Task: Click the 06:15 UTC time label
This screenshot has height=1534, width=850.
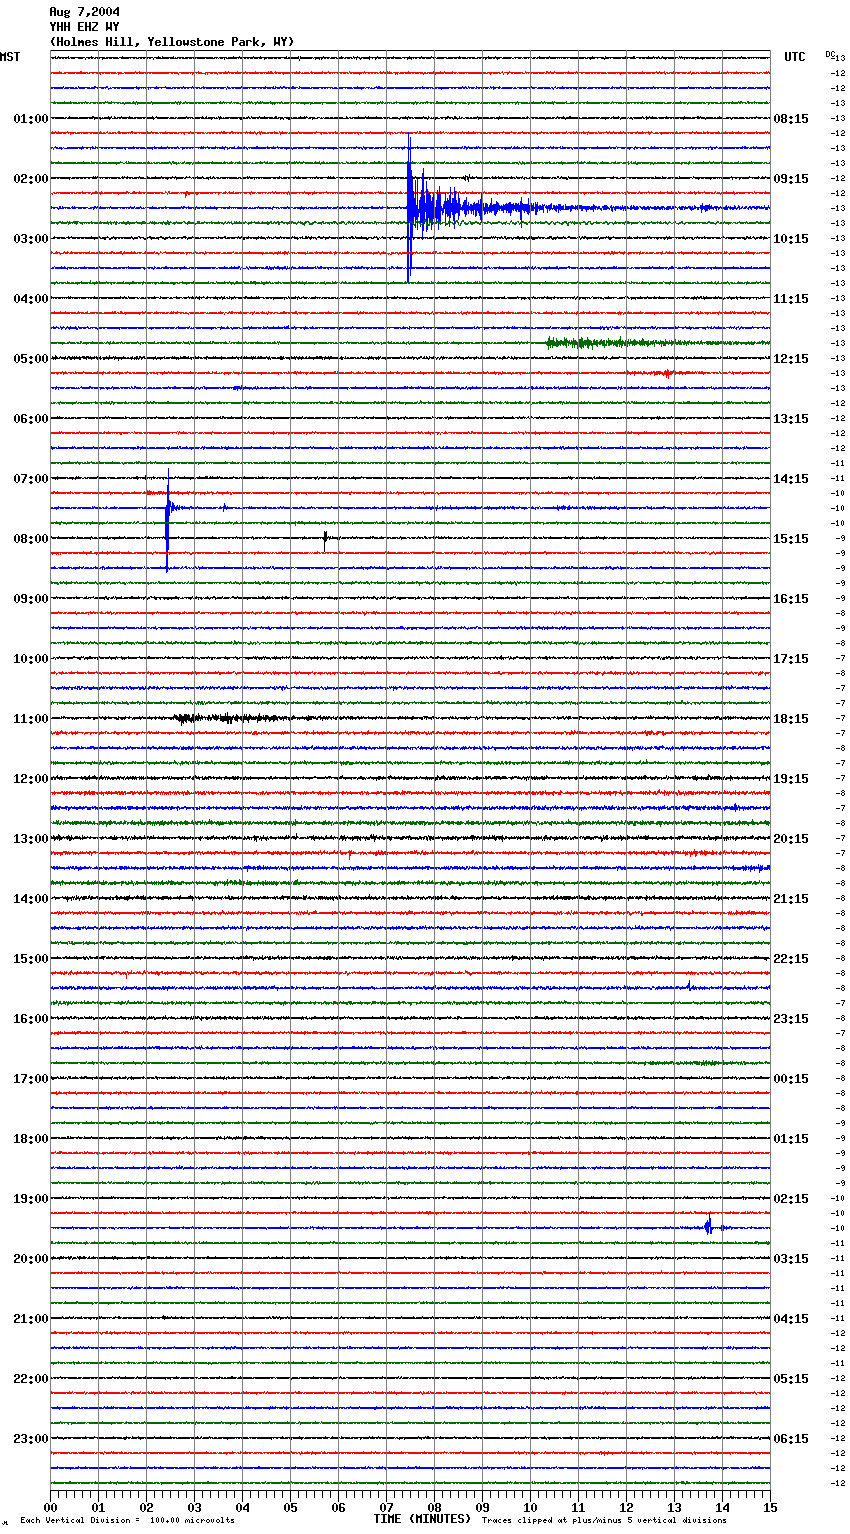Action: tap(791, 1439)
